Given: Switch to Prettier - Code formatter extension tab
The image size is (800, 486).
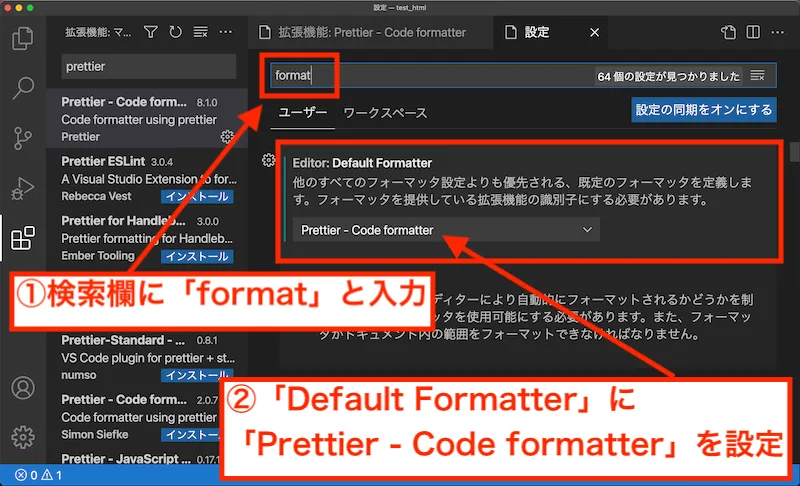Looking at the screenshot, I should (x=371, y=33).
